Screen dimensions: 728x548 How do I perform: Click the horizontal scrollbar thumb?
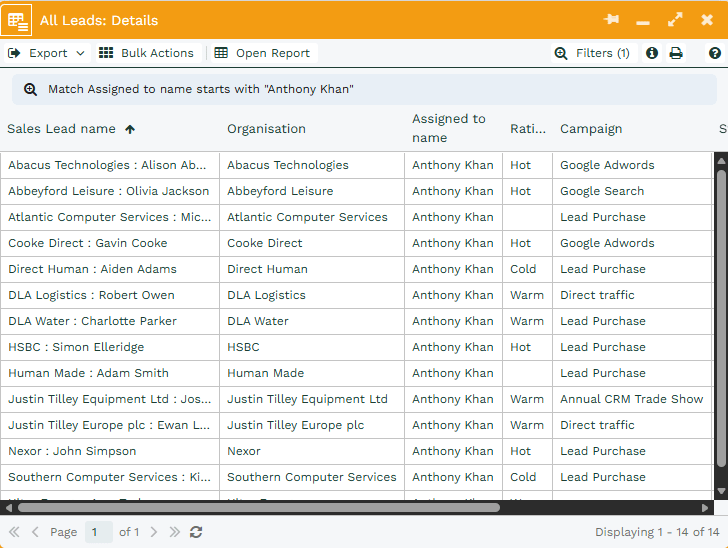pyautogui.click(x=258, y=507)
